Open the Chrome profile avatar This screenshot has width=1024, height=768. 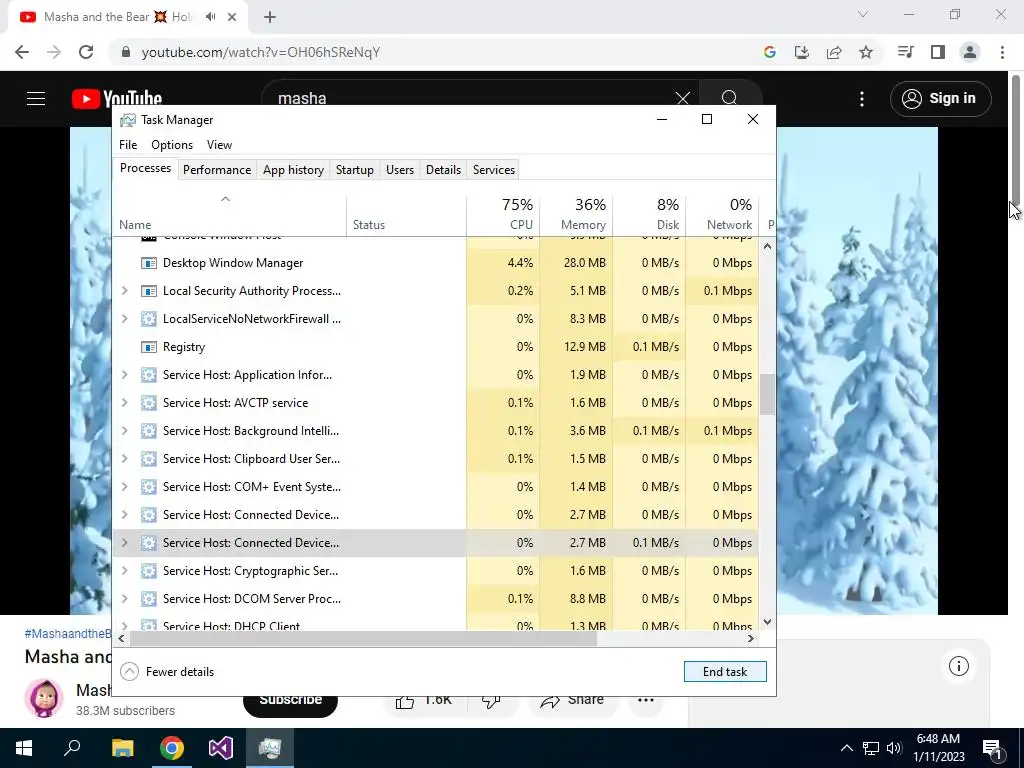pyautogui.click(x=970, y=52)
